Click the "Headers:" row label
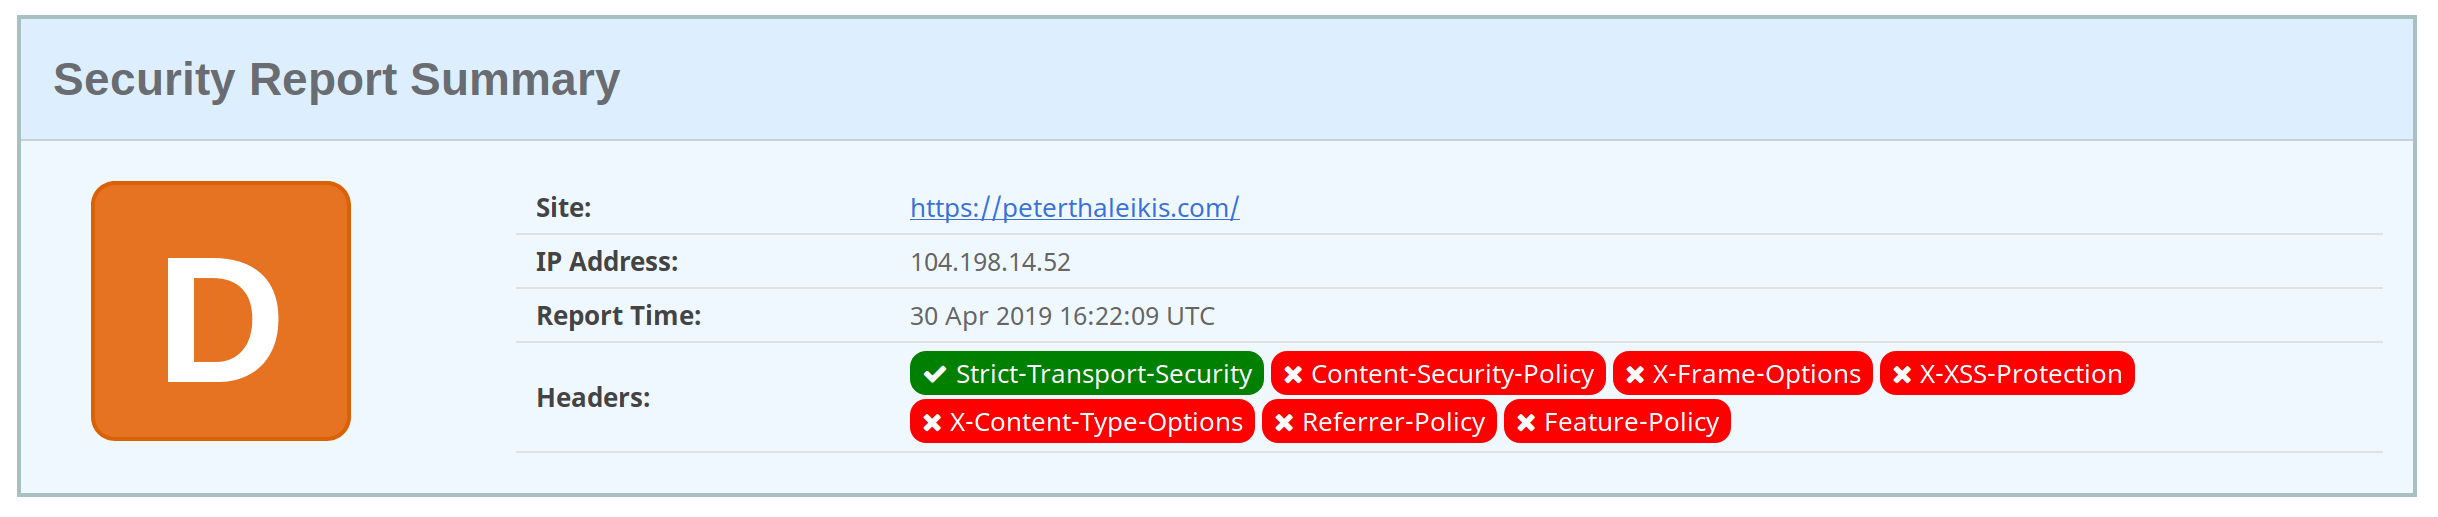The height and width of the screenshot is (517, 2438). point(593,398)
